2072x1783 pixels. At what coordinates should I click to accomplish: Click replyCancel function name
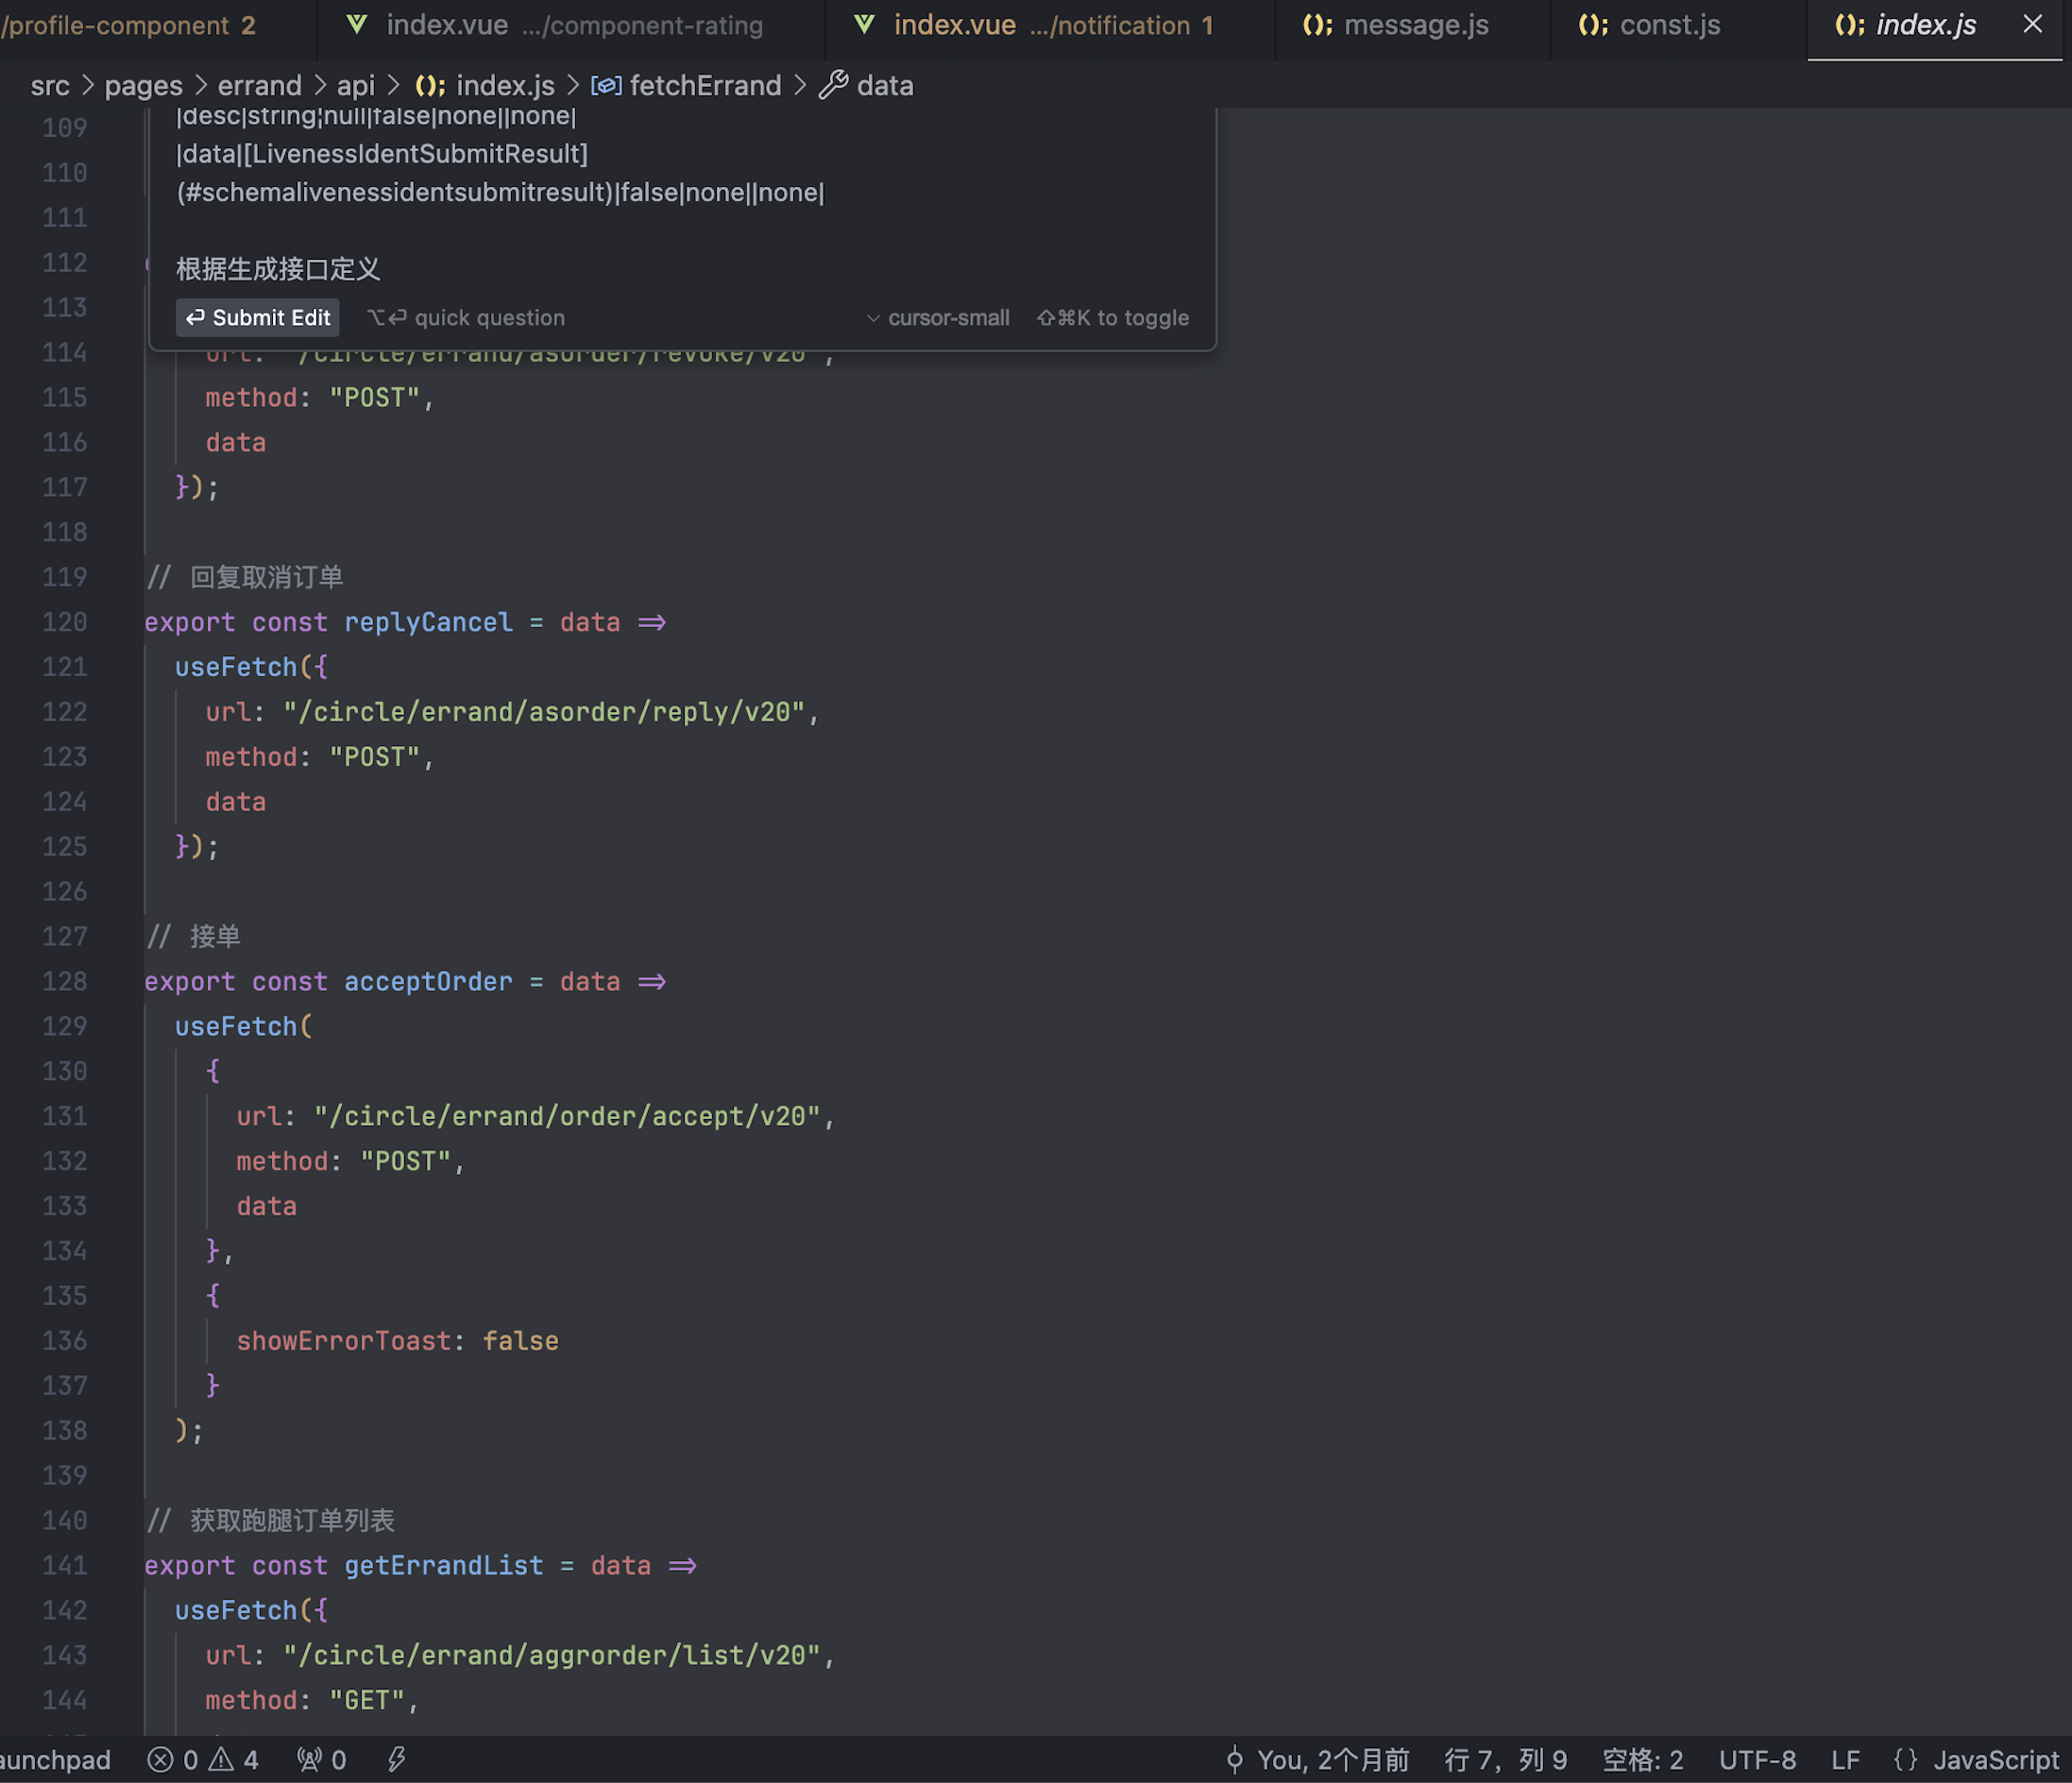pos(428,622)
